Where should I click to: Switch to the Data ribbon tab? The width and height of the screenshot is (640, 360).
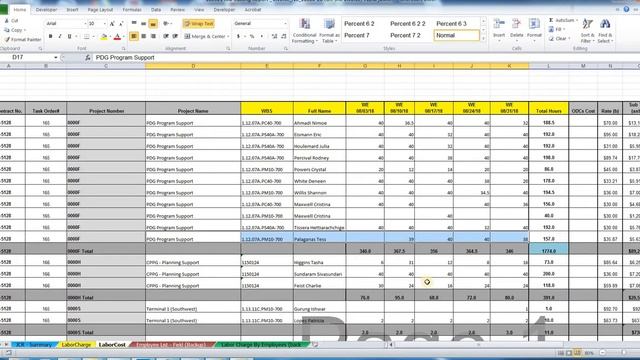156,9
